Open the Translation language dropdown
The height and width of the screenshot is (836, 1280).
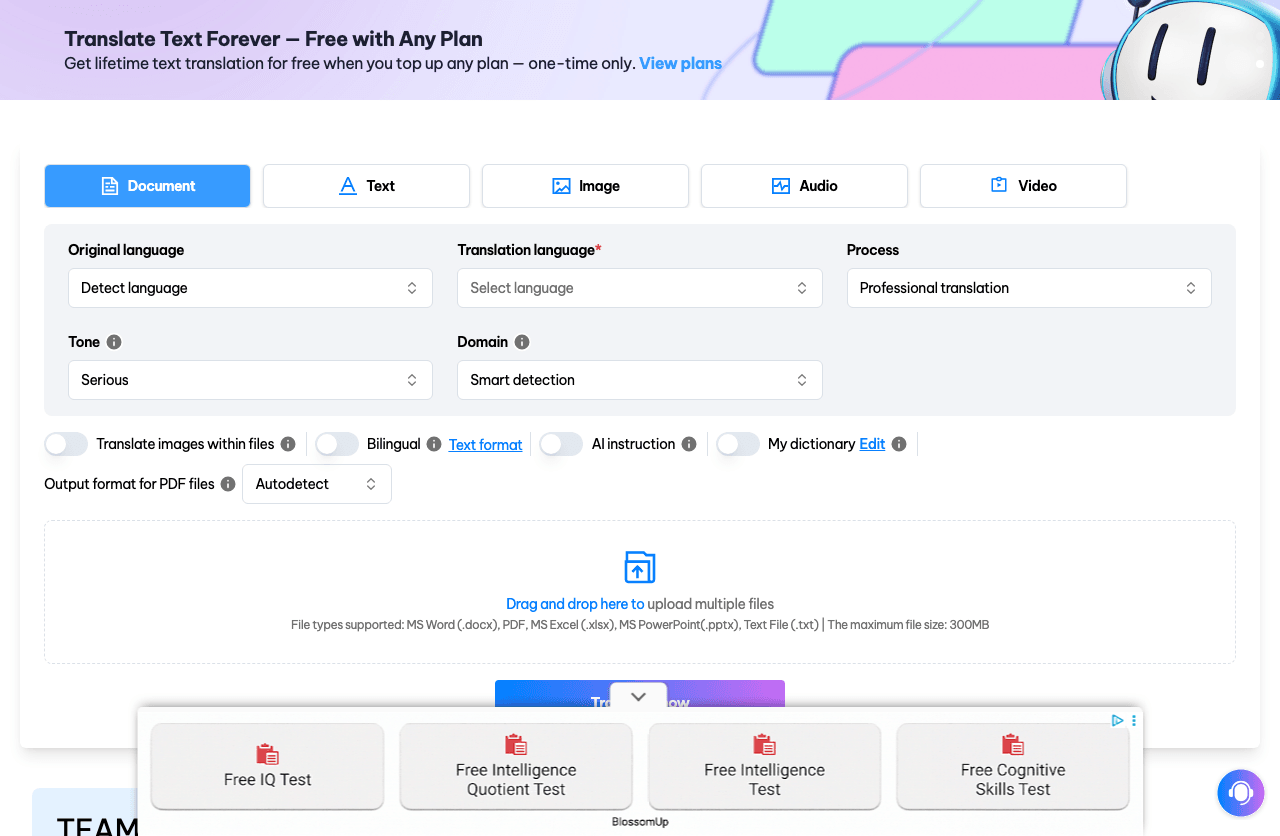click(640, 288)
